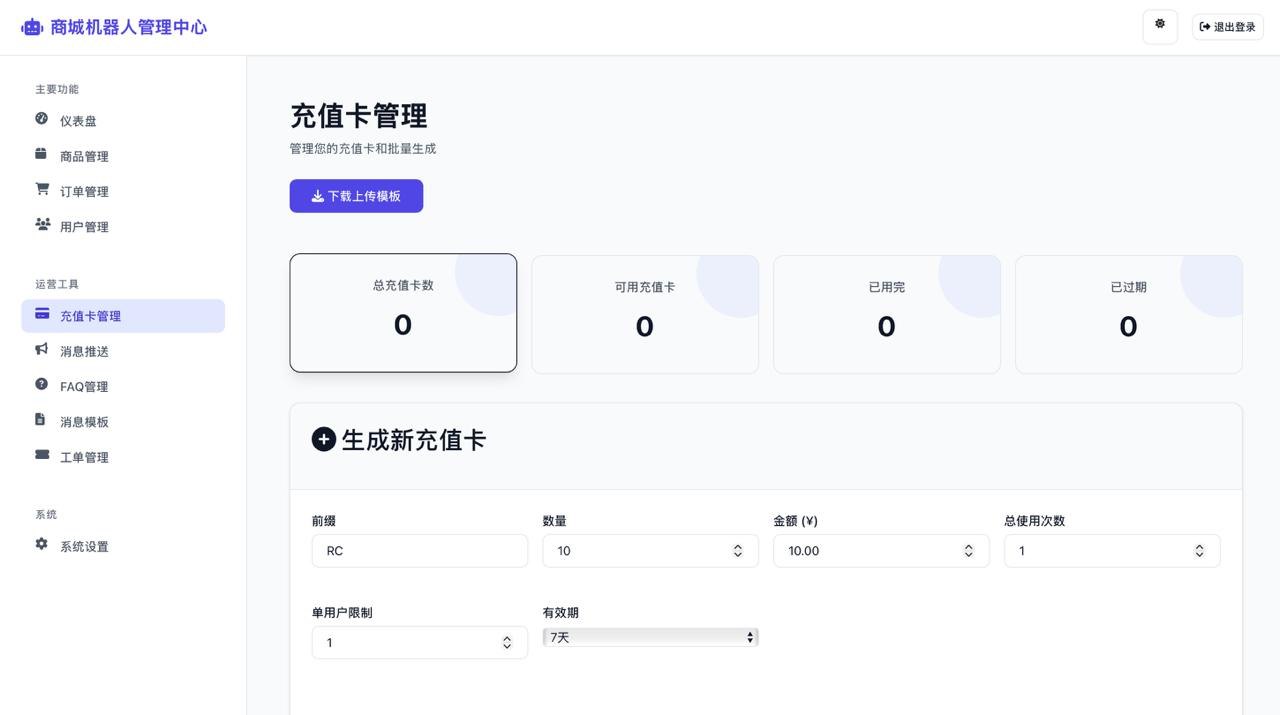This screenshot has width=1280, height=715.
Task: Select the 商品管理 sidebar icon
Action: (x=41, y=154)
